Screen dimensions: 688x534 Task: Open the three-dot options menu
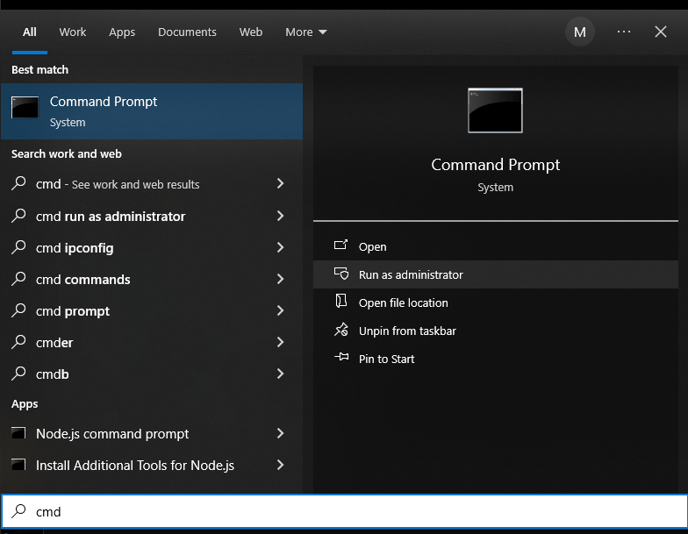[624, 32]
